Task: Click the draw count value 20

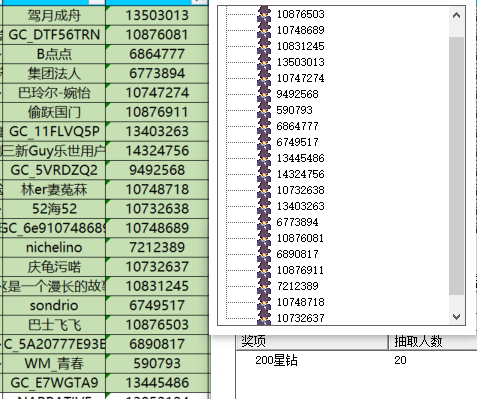Action: [x=400, y=360]
